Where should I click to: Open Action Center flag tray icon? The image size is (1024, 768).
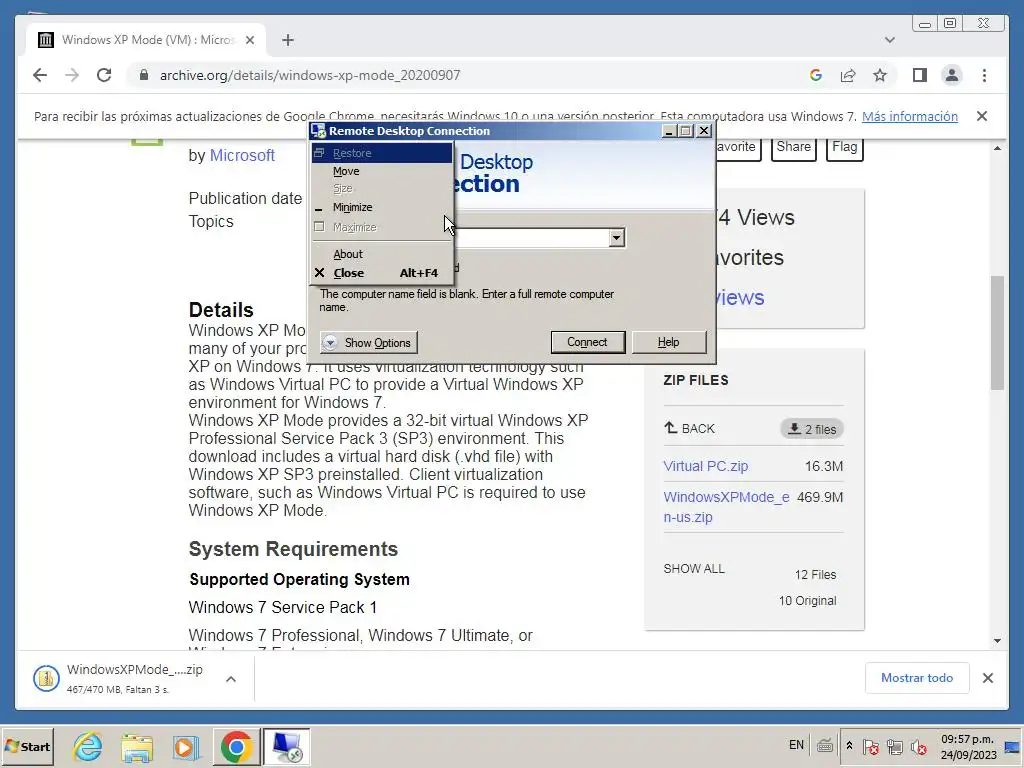click(871, 746)
